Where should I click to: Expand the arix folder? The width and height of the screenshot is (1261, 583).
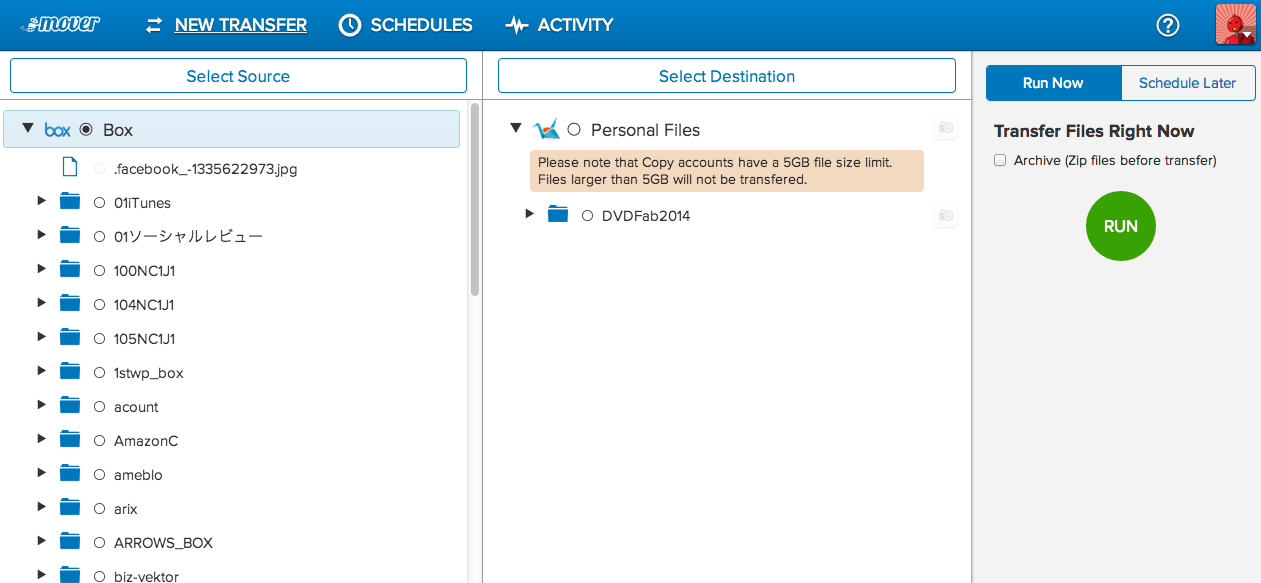point(41,507)
